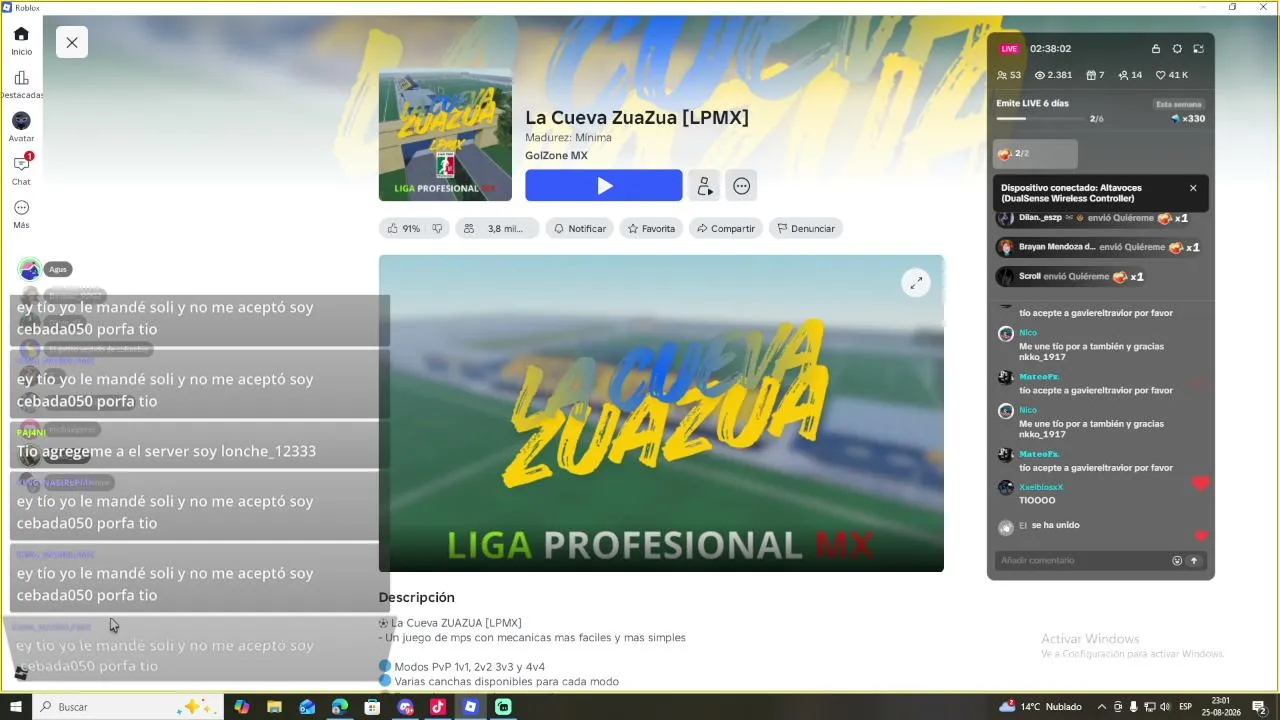Open the weather widget showing 14°C Nublado

(1040, 707)
